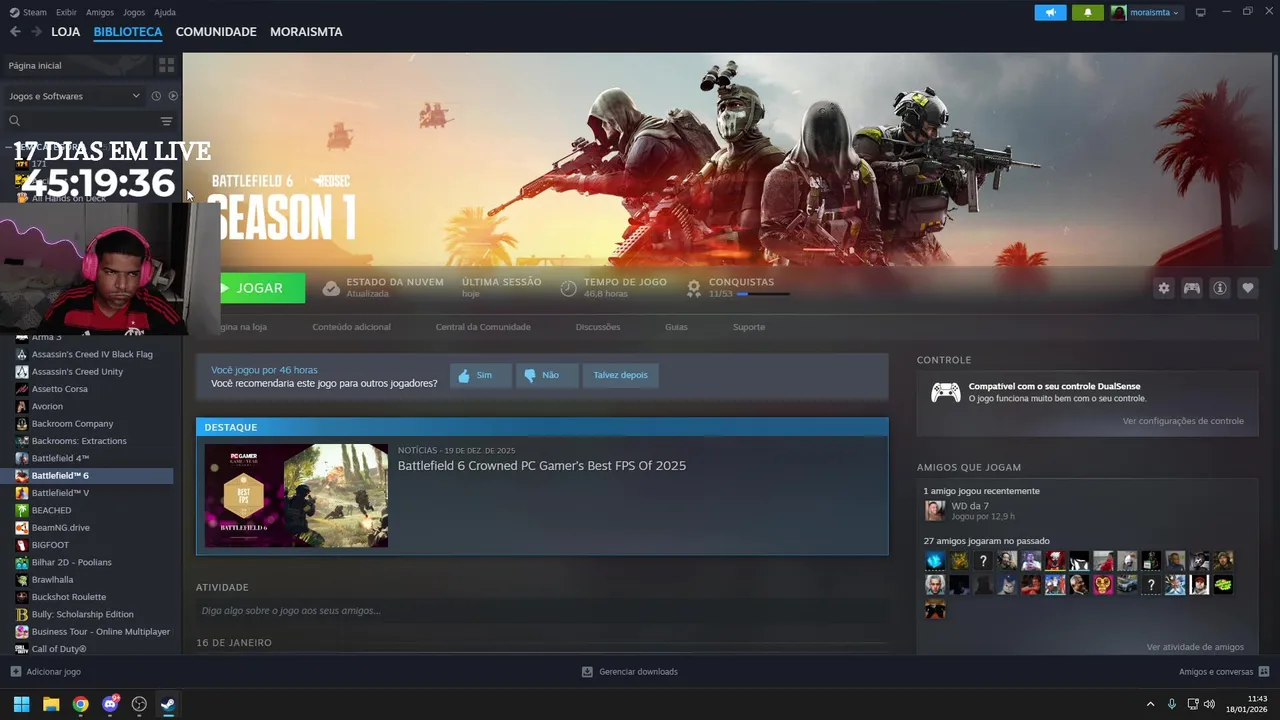Open Amigos e conversas panel

pyautogui.click(x=1224, y=672)
